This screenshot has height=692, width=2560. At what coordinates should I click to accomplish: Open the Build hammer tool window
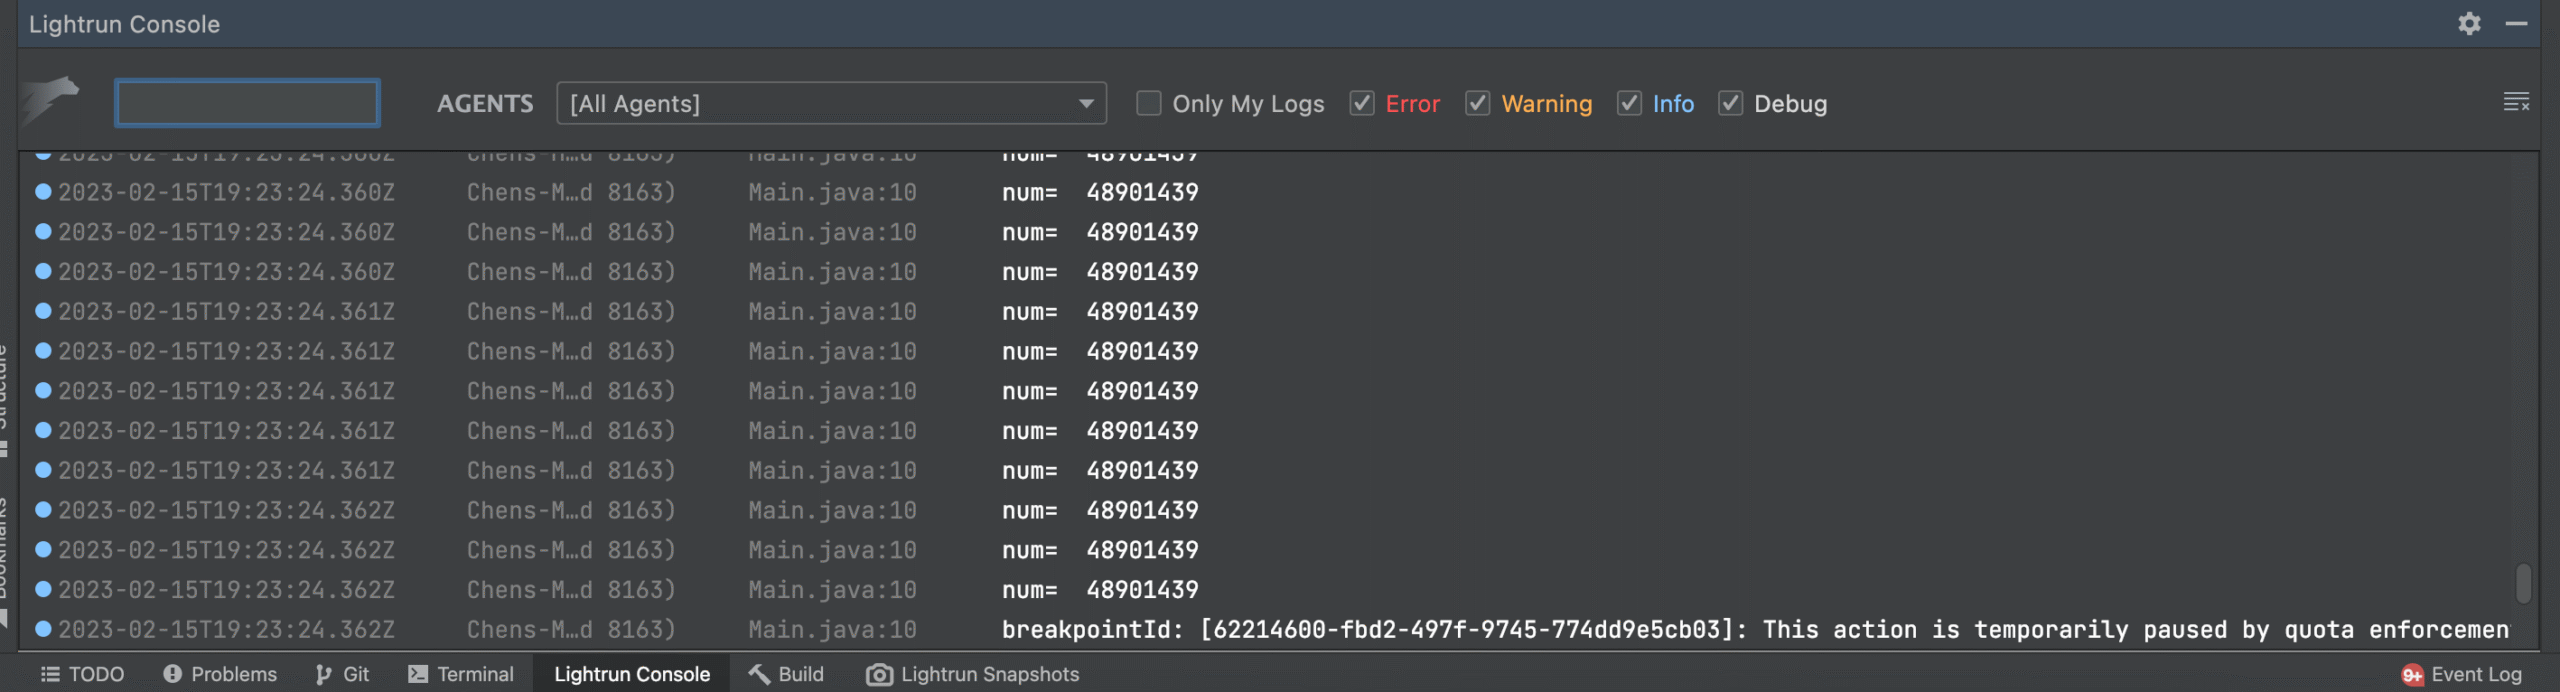coord(786,675)
